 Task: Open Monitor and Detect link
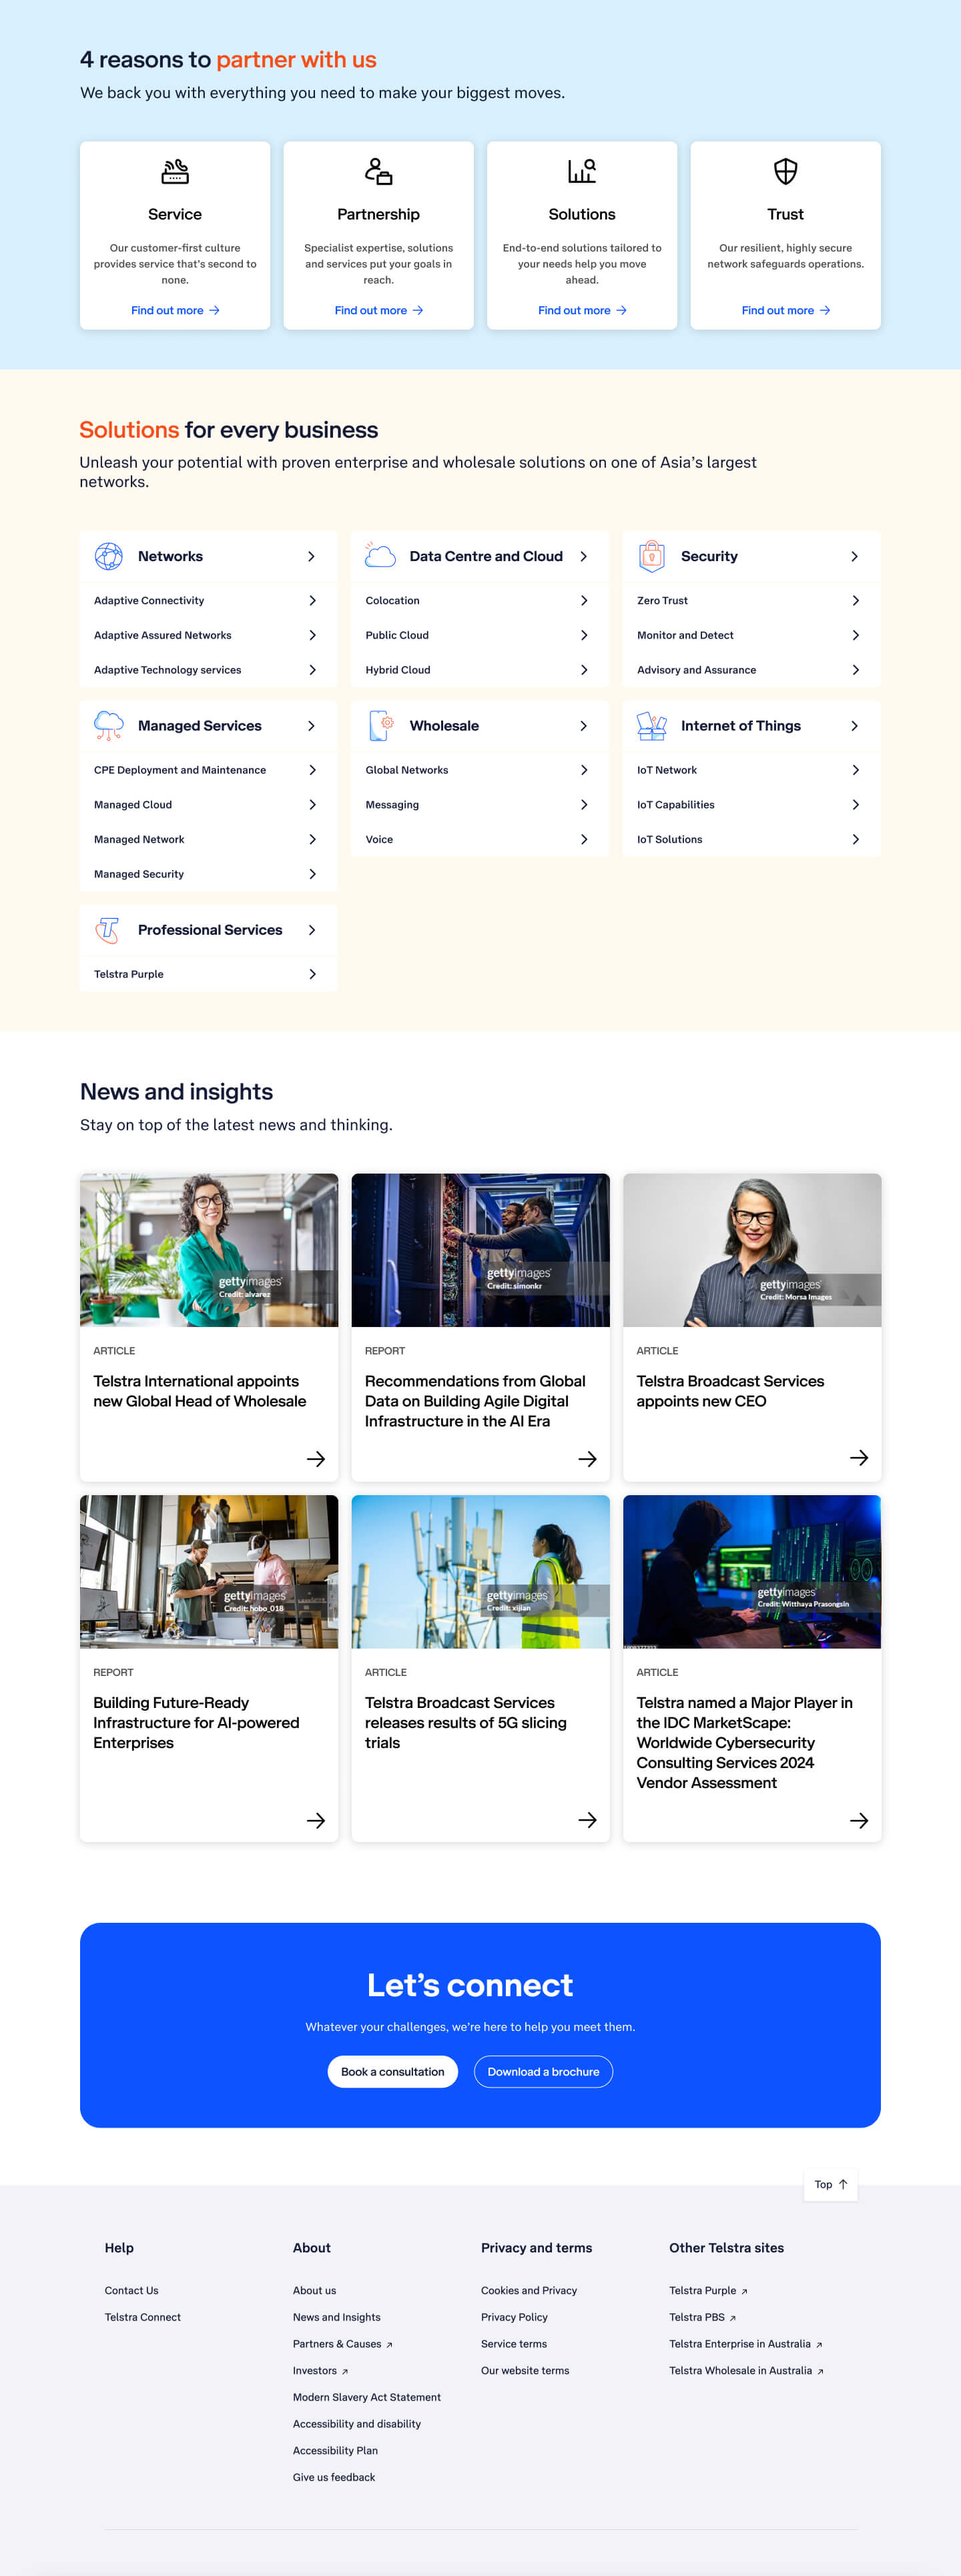pyautogui.click(x=685, y=636)
